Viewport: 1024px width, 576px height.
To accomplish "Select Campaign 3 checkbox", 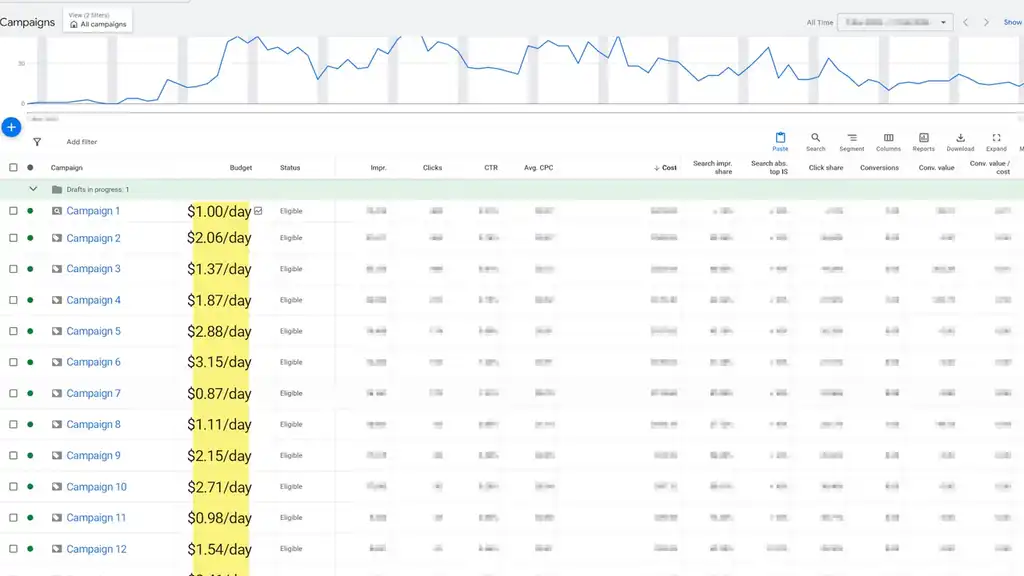I will 13,268.
